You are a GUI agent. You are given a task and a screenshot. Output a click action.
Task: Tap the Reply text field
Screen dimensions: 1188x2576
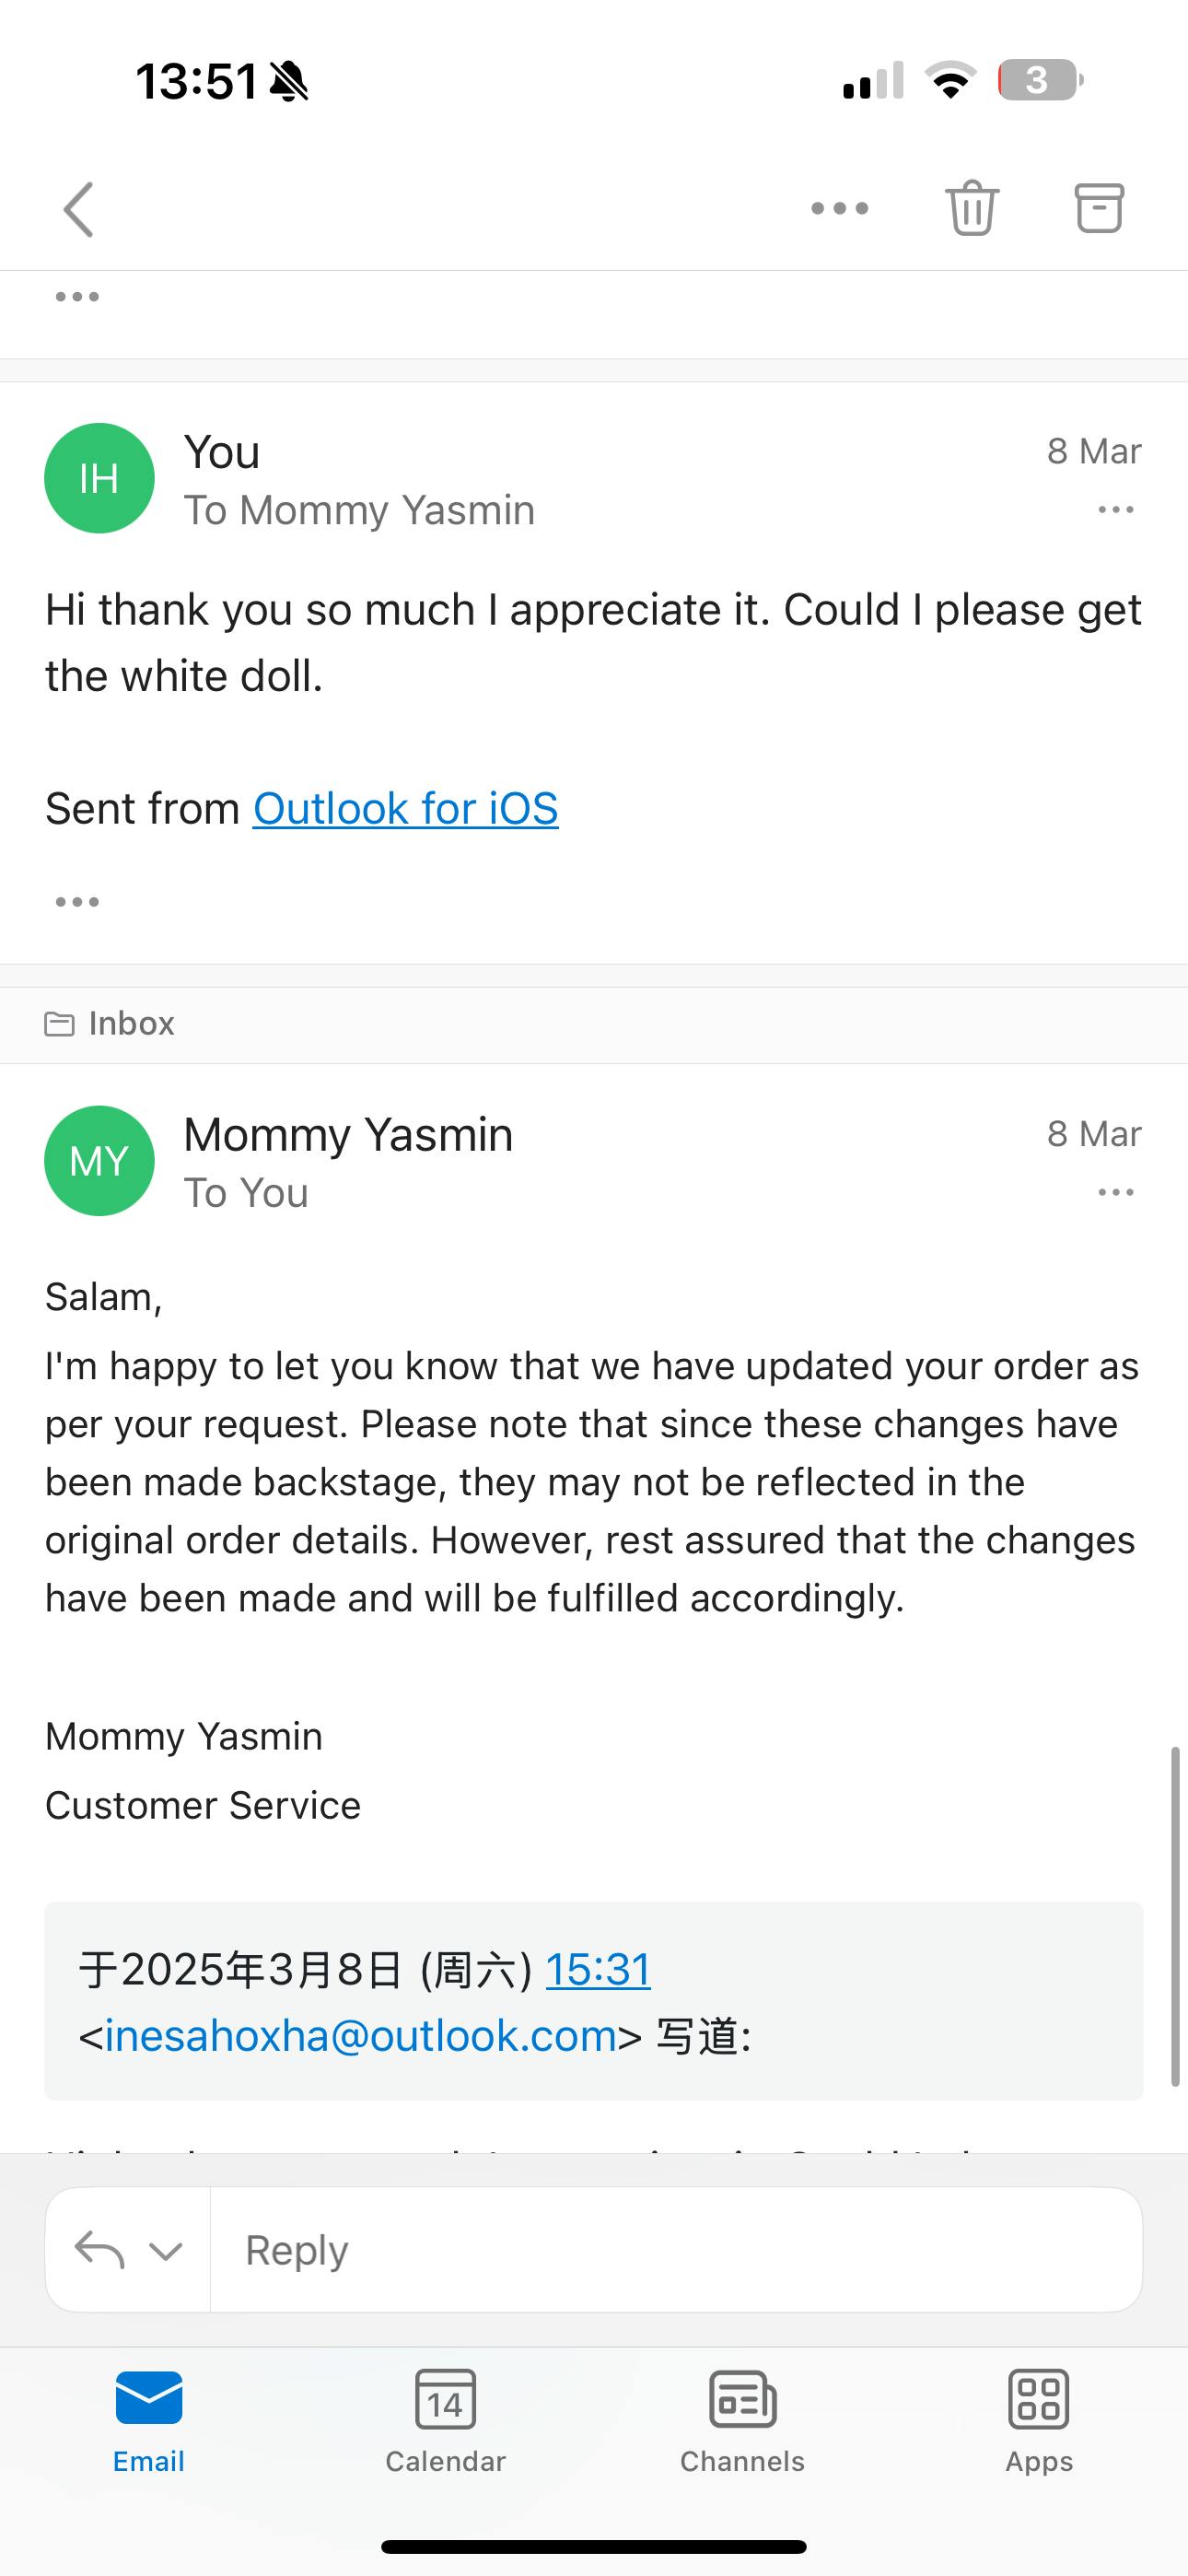[x=675, y=2250]
